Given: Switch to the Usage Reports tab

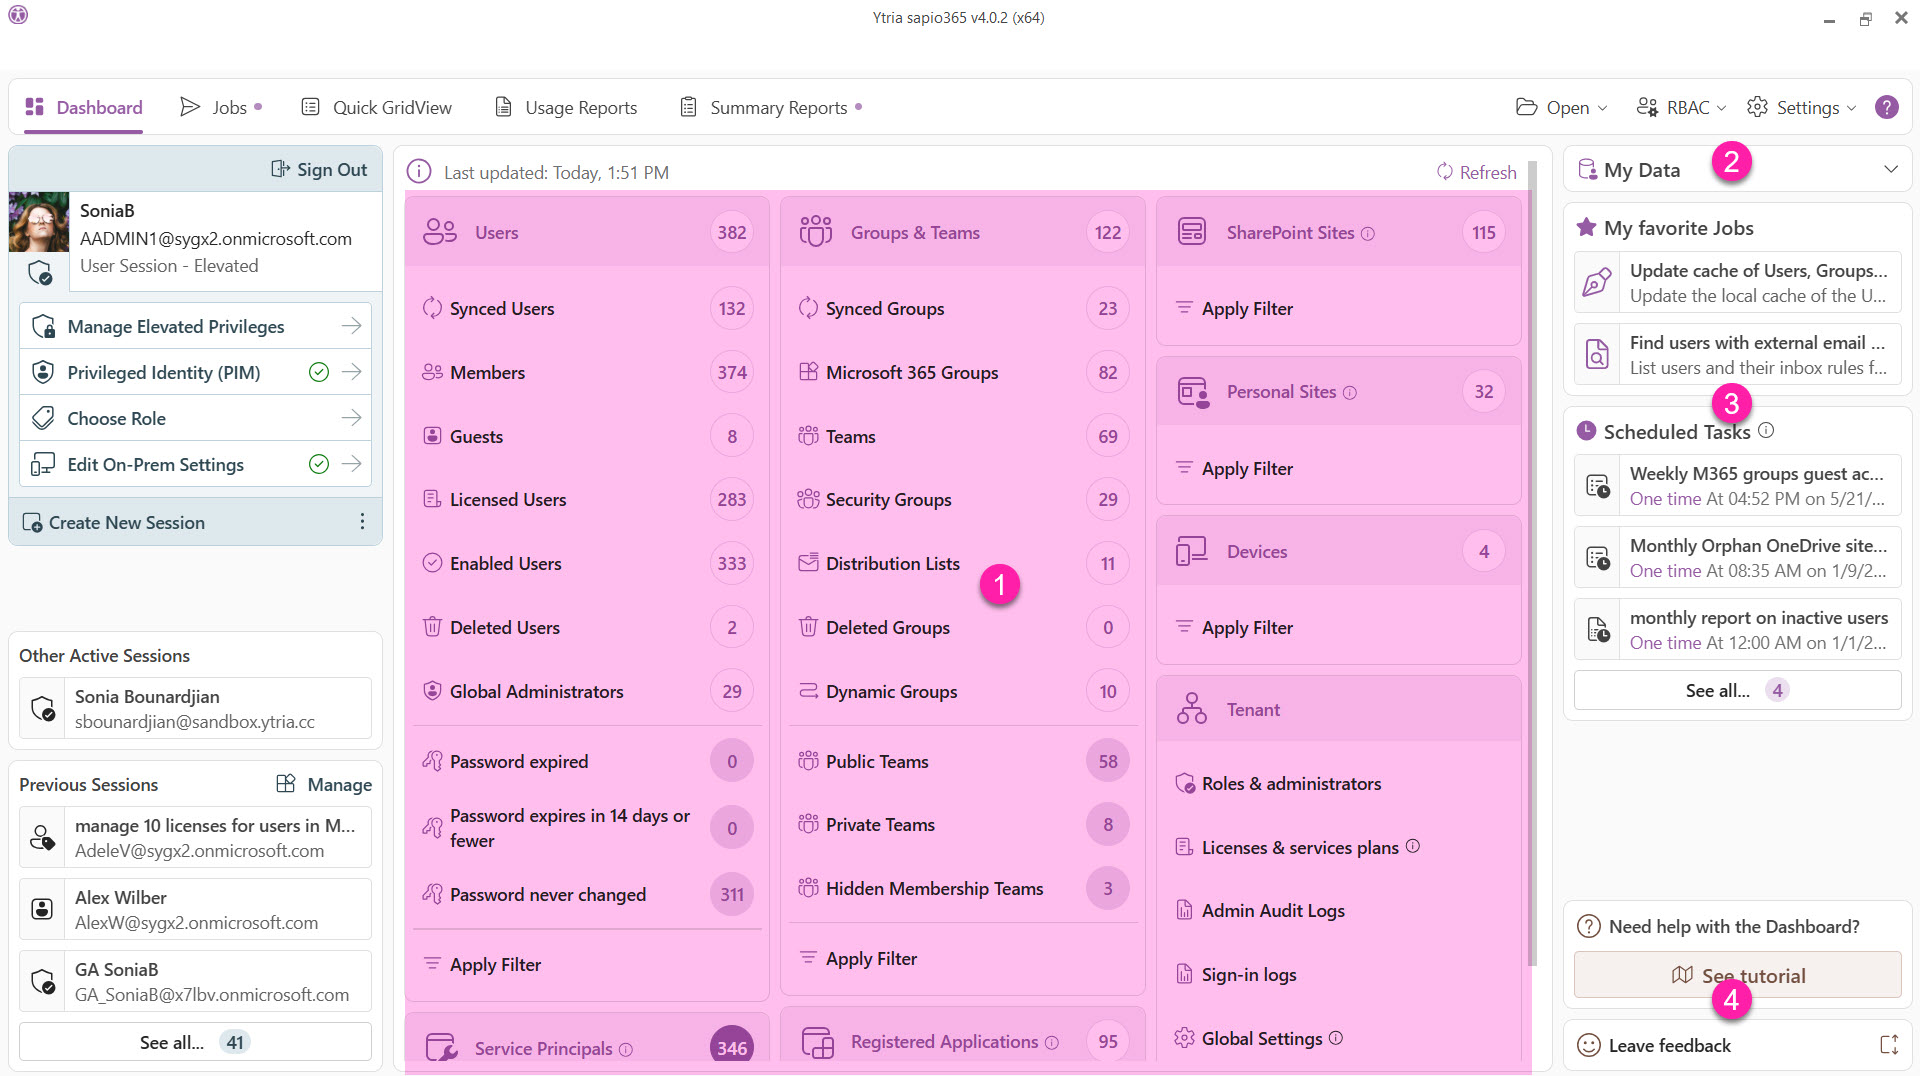Looking at the screenshot, I should [x=566, y=107].
